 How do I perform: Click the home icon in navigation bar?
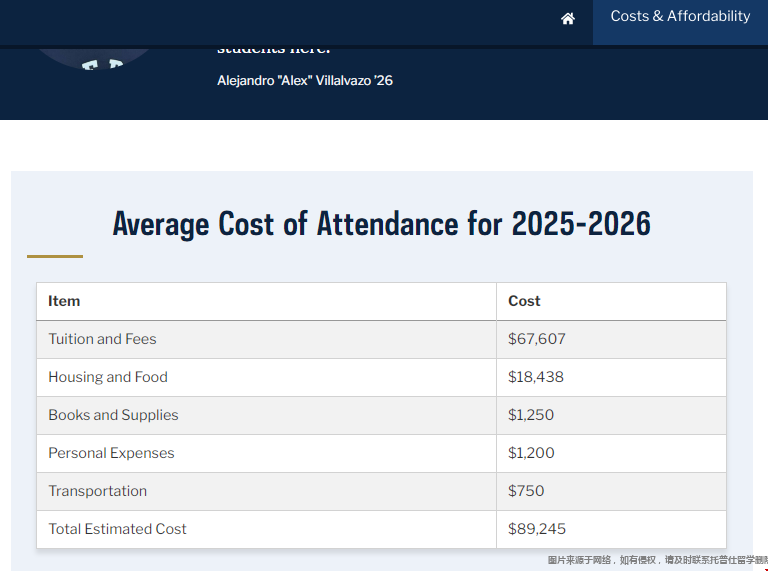coord(568,19)
